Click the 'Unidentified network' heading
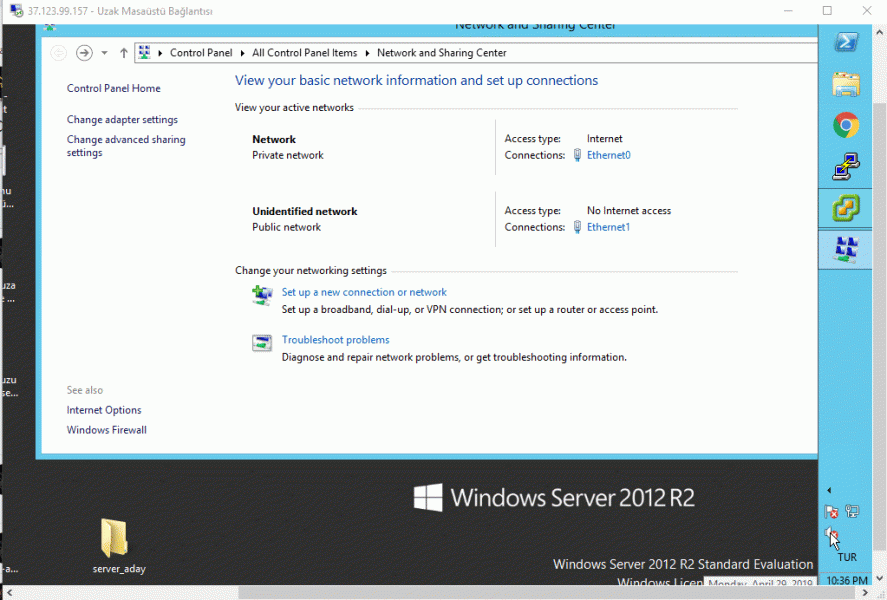Screen dimensions: 887x600 coord(304,211)
